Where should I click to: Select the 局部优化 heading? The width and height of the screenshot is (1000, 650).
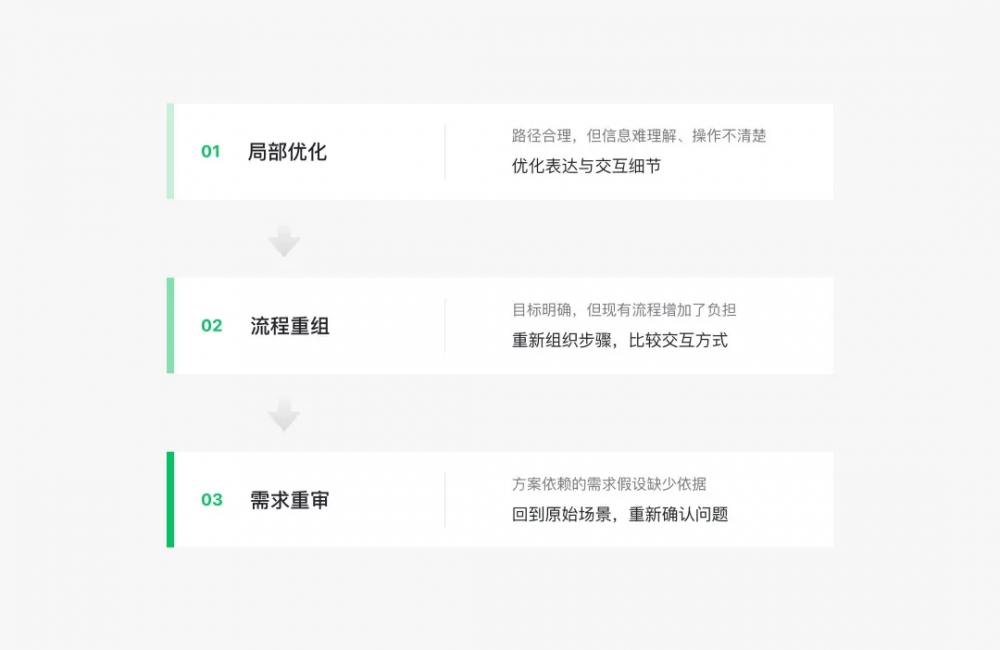point(287,152)
